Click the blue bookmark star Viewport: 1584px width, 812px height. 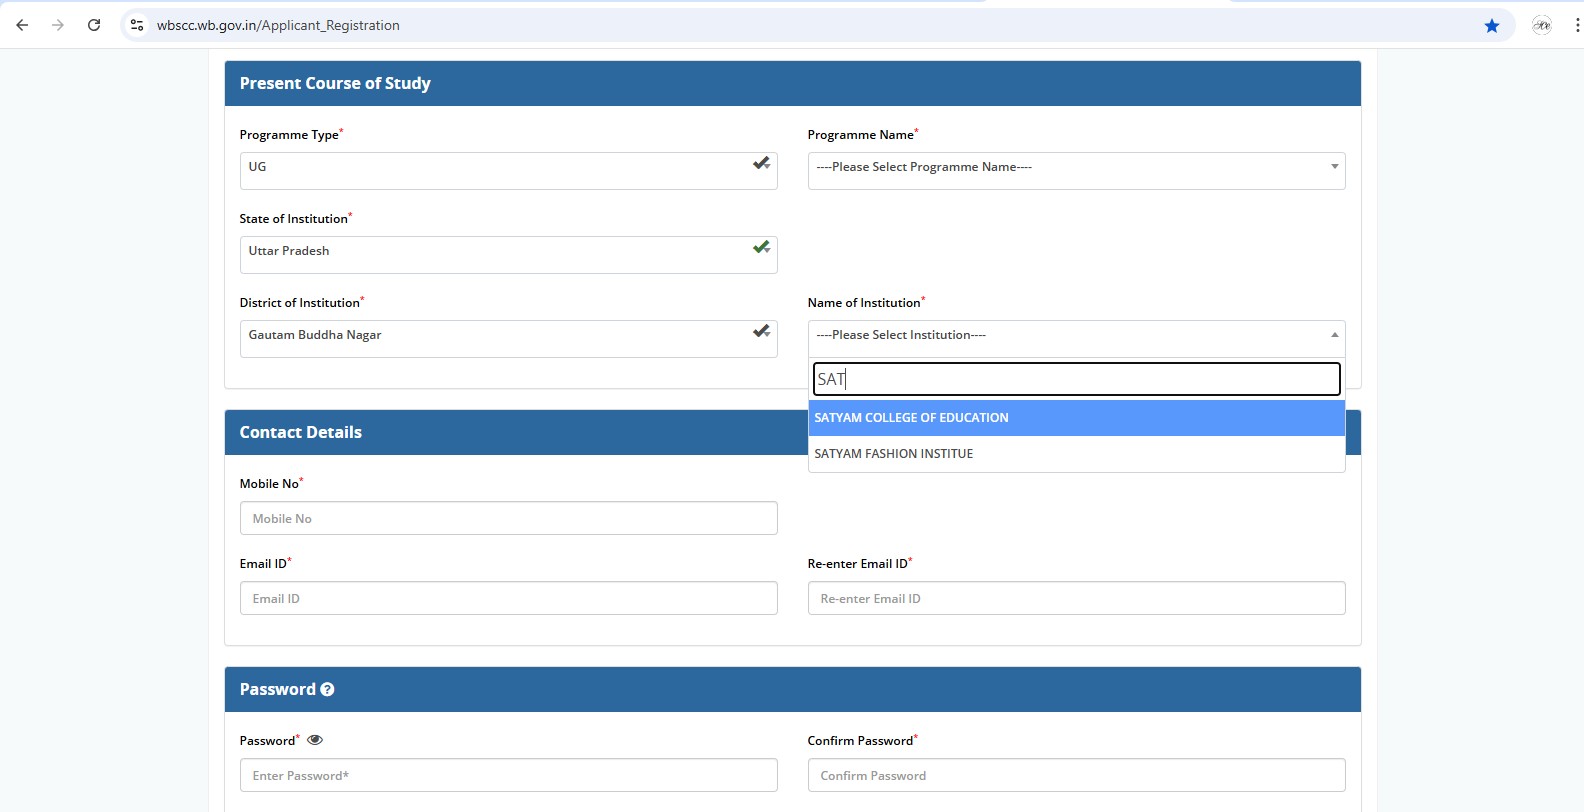(1491, 26)
